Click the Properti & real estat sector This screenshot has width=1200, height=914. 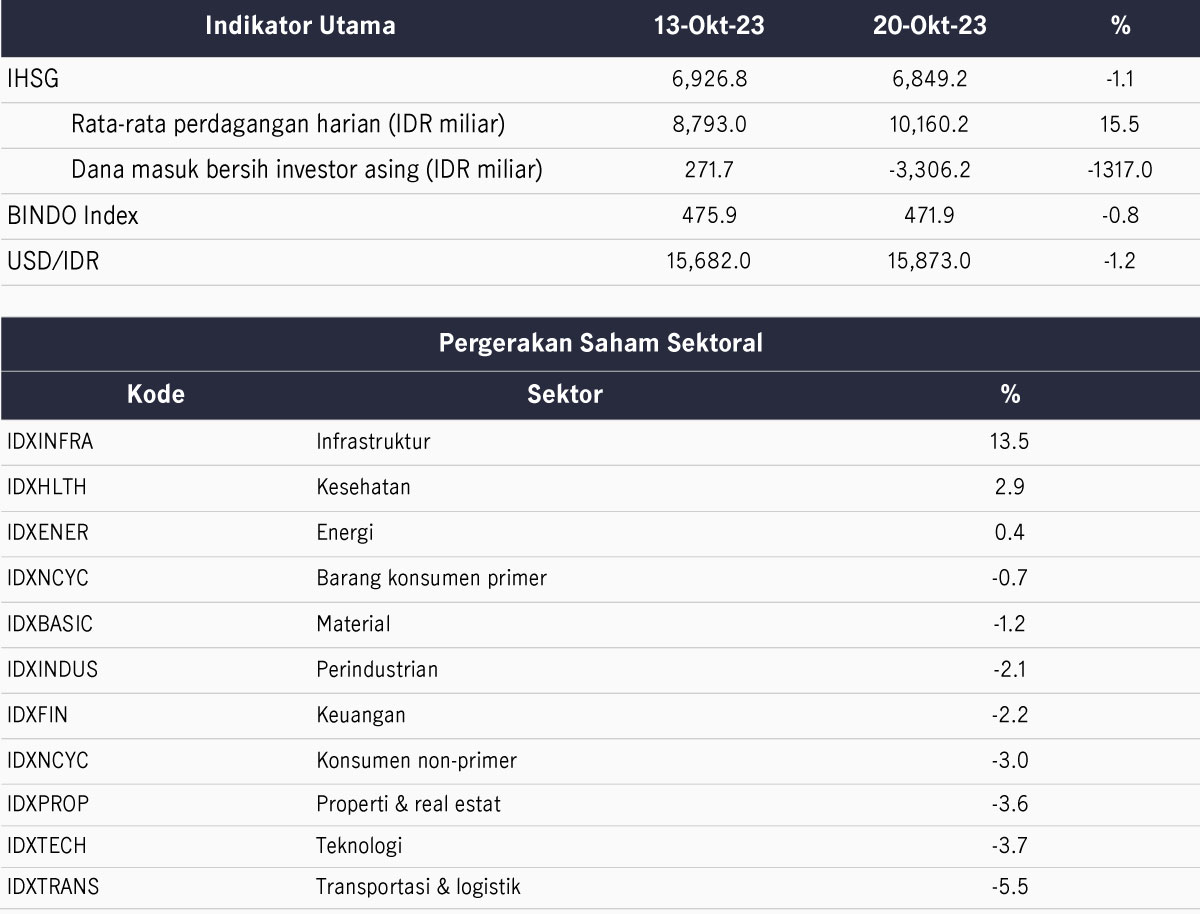(x=408, y=804)
